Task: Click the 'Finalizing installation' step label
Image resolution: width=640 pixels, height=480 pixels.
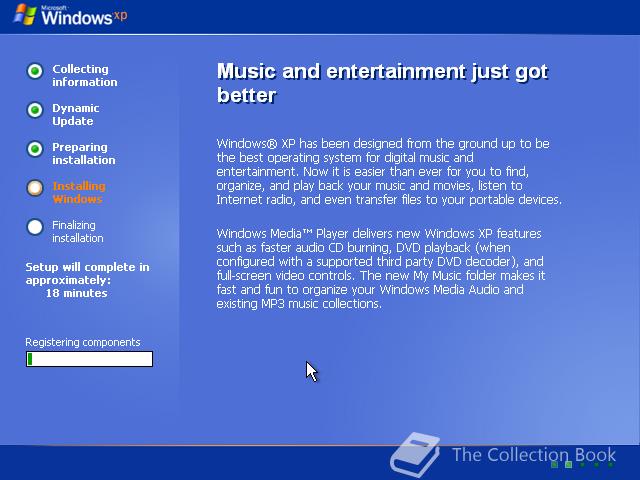Action: click(78, 231)
